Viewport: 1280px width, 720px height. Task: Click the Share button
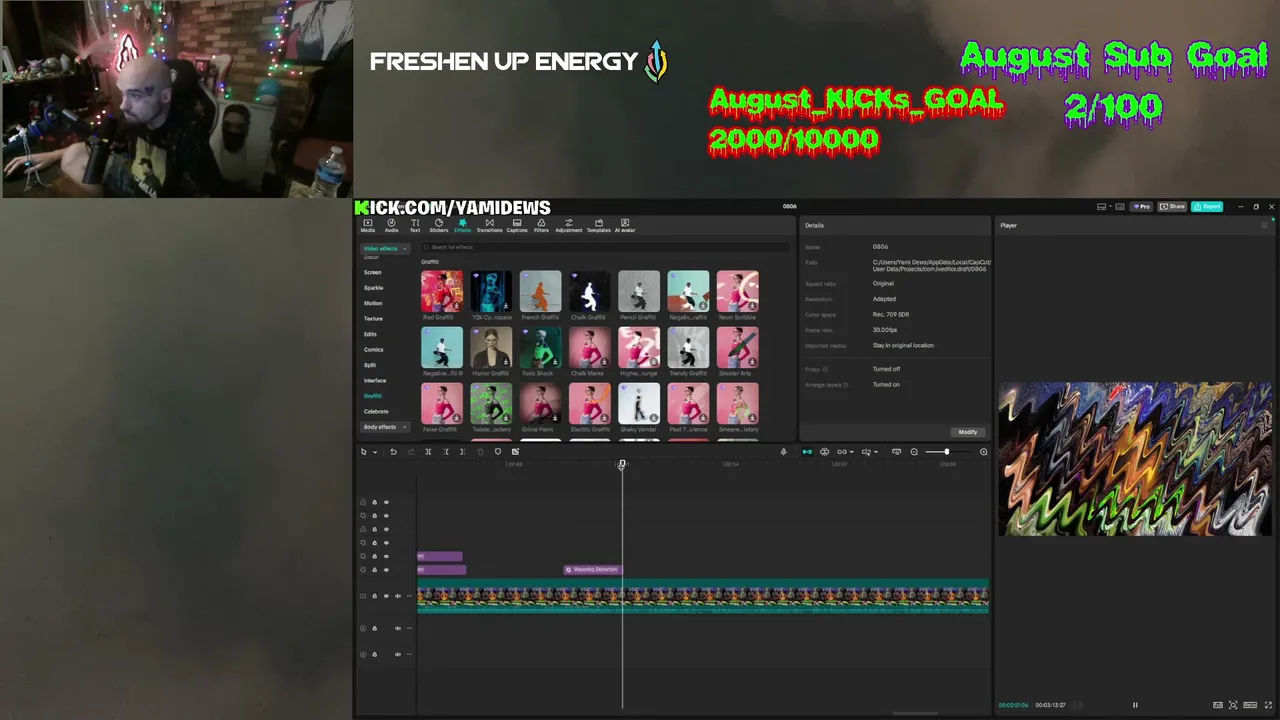1173,207
